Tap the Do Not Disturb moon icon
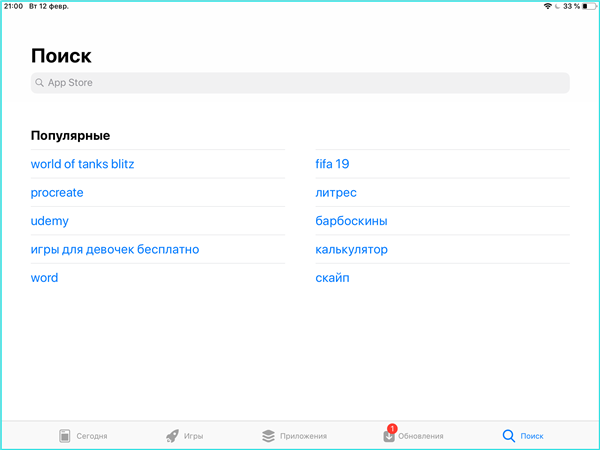Image resolution: width=600 pixels, height=450 pixels. coord(557,6)
